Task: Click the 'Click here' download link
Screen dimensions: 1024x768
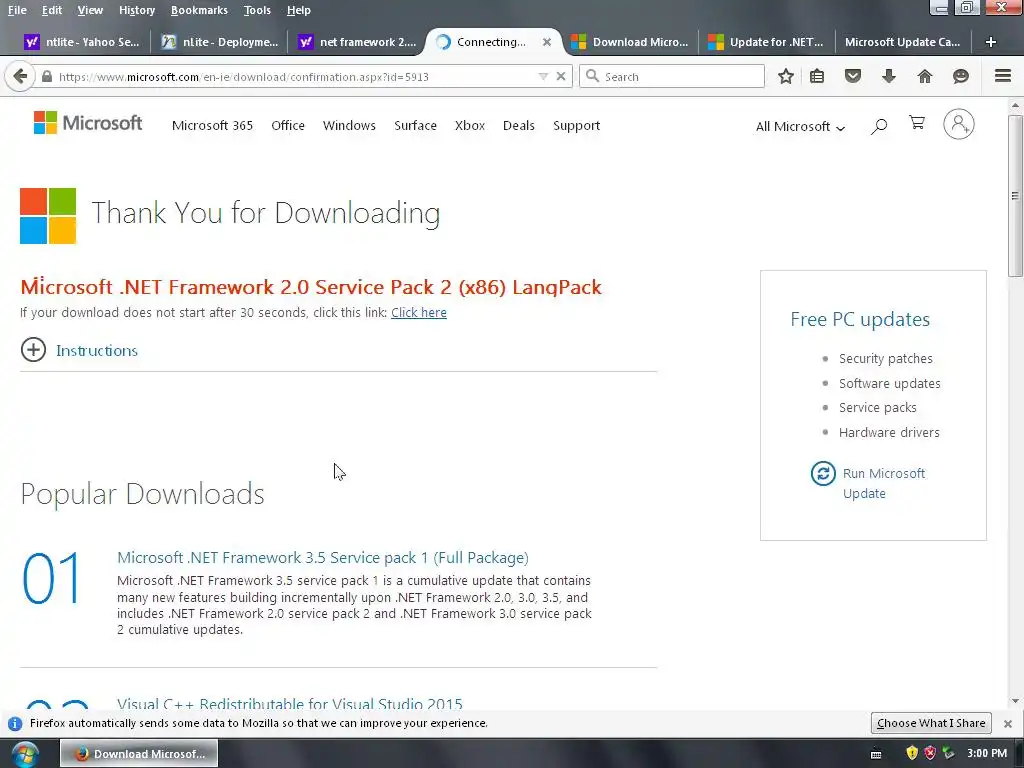Action: pos(419,312)
